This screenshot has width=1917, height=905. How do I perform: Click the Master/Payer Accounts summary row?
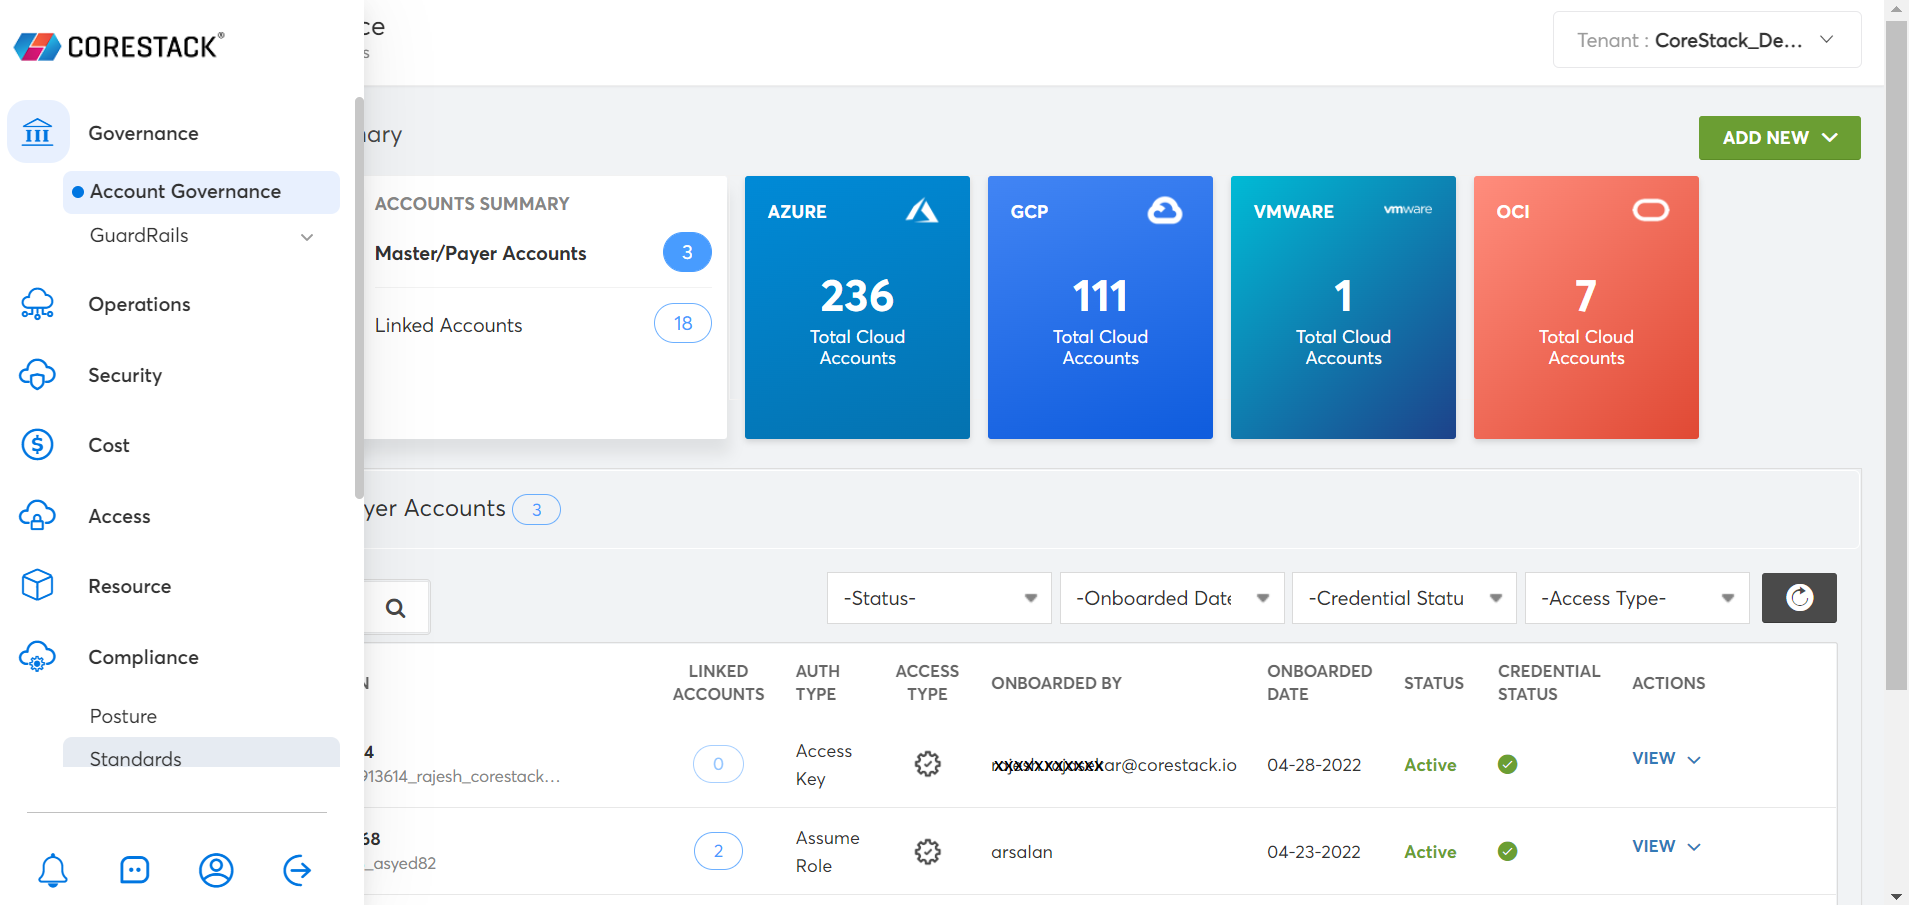pyautogui.click(x=543, y=253)
